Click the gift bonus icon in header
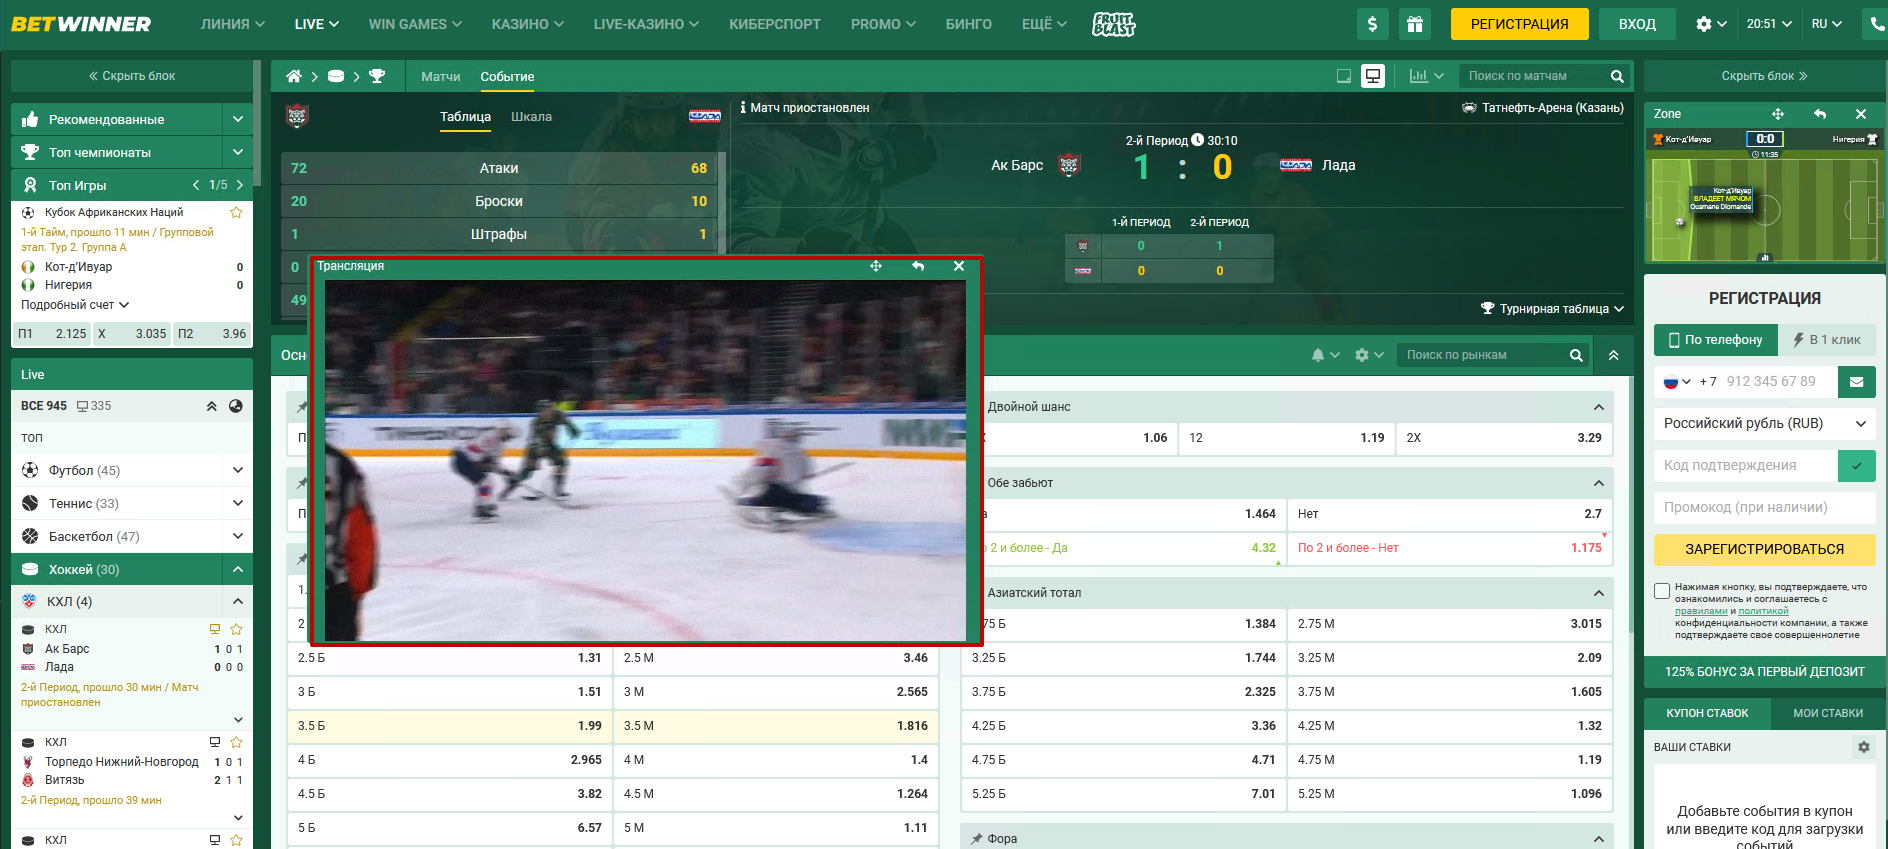The width and height of the screenshot is (1888, 849). pyautogui.click(x=1414, y=24)
